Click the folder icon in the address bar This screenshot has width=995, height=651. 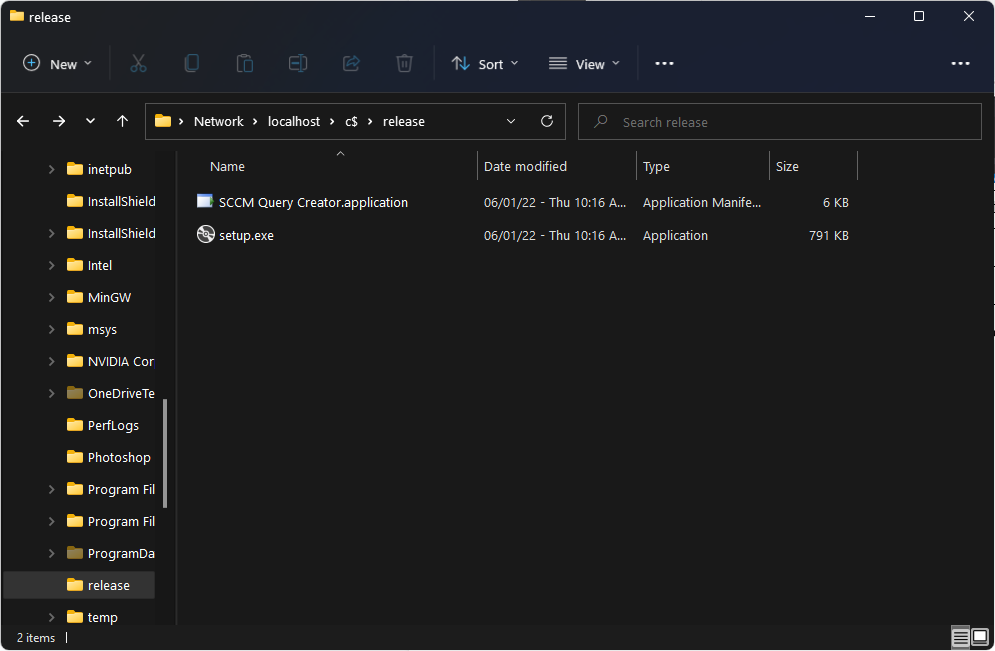click(163, 121)
